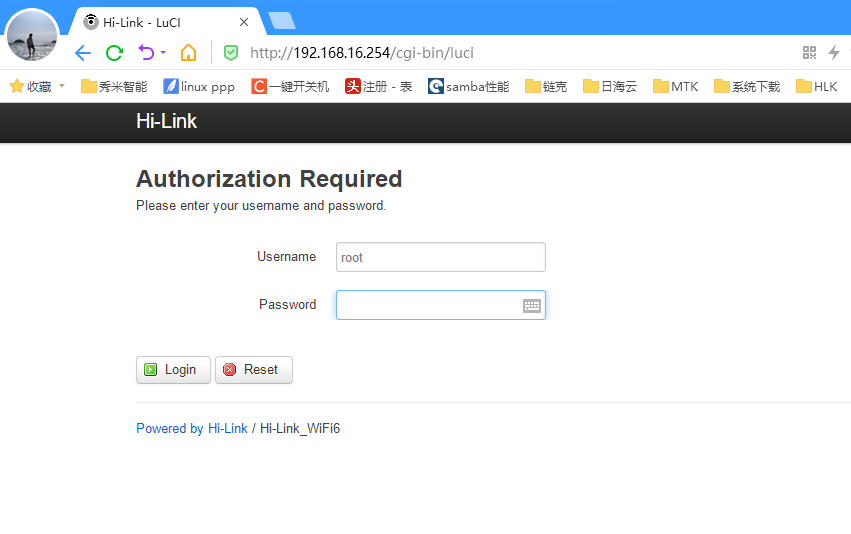851x534 pixels.
Task: Close the Hi-Link - LuCI tab
Action: (x=244, y=22)
